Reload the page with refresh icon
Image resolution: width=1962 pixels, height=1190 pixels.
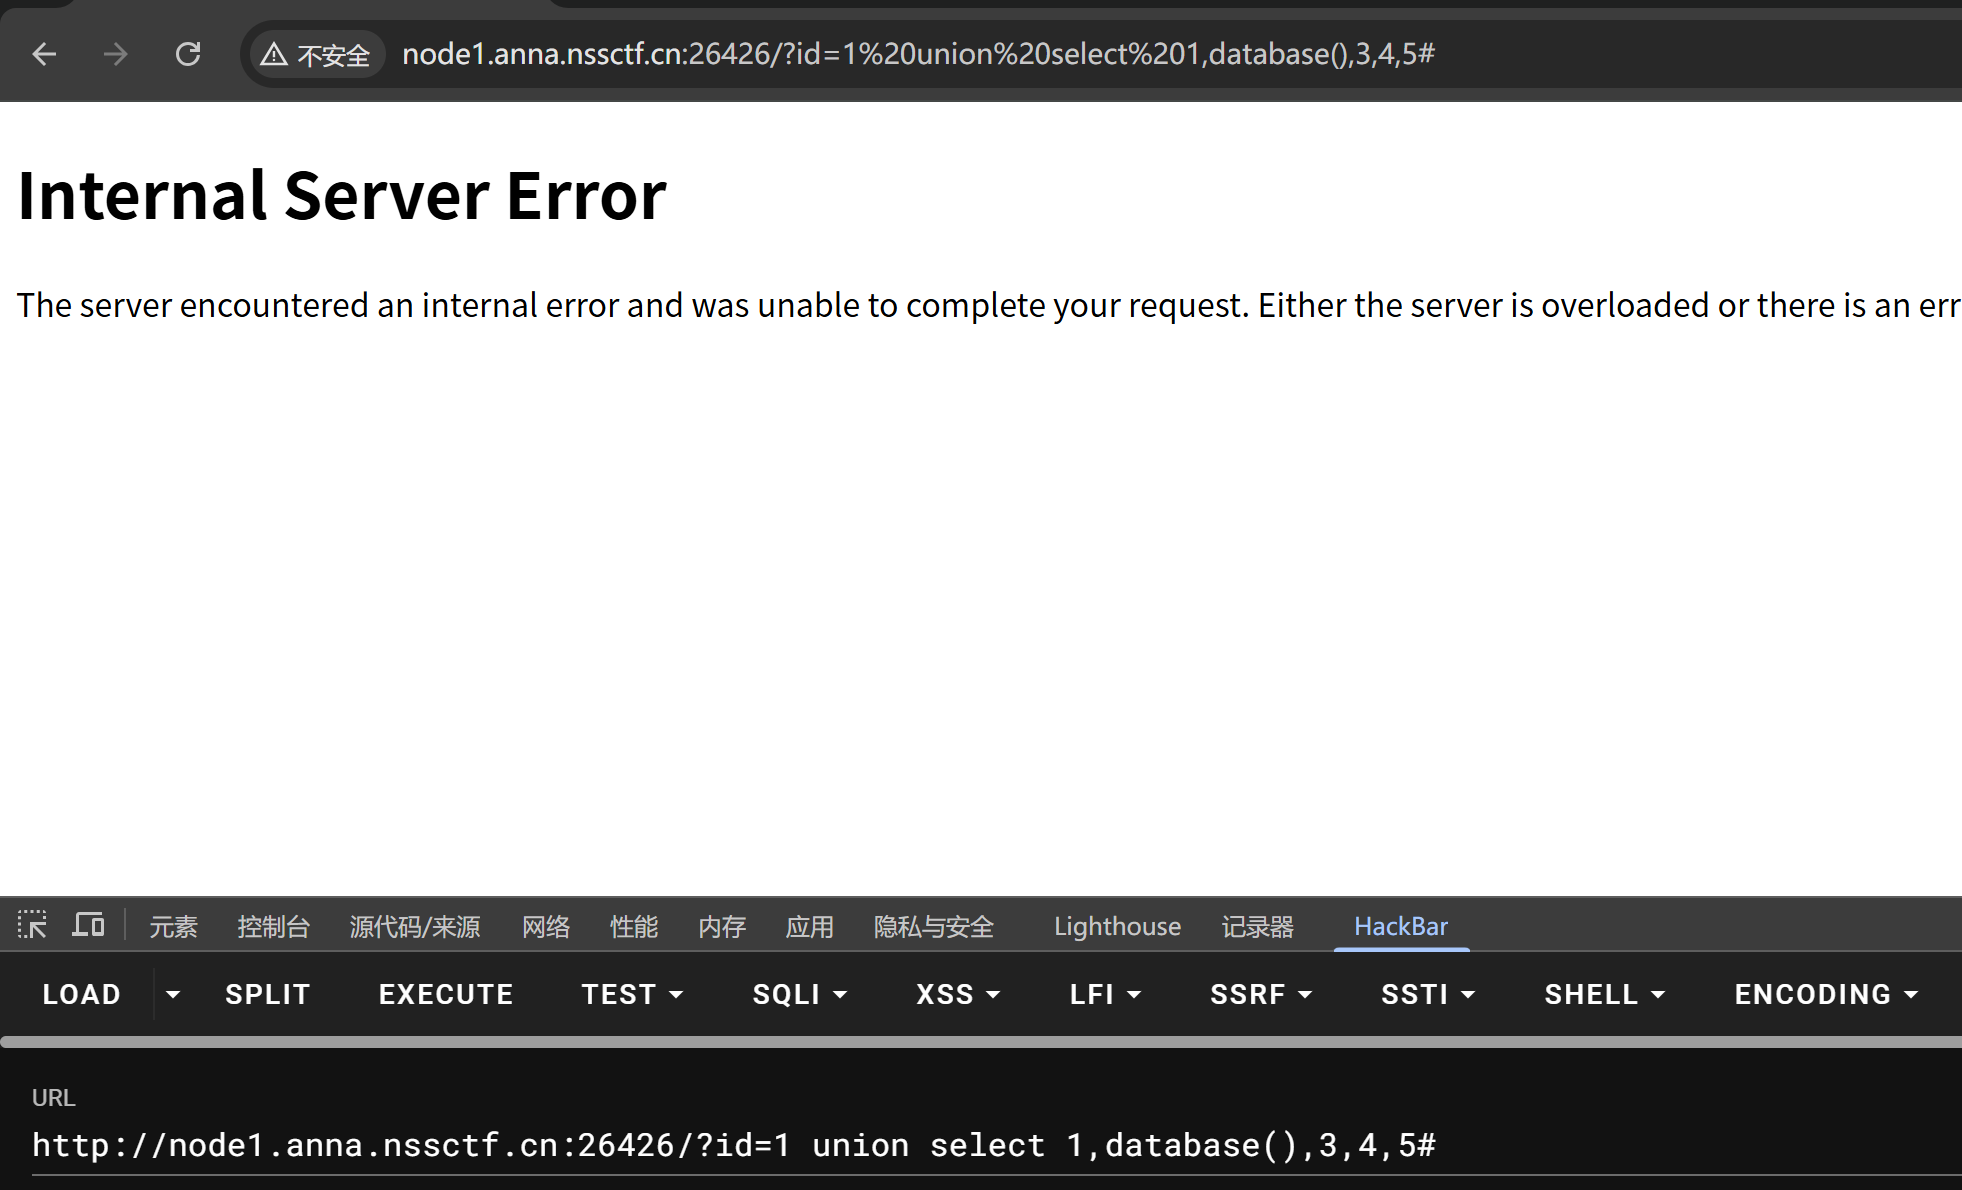188,54
